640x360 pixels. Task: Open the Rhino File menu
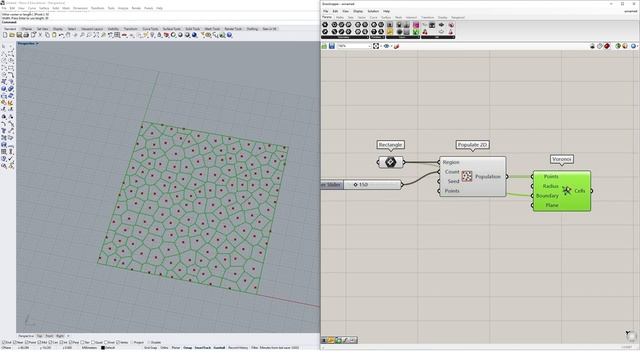(4, 8)
